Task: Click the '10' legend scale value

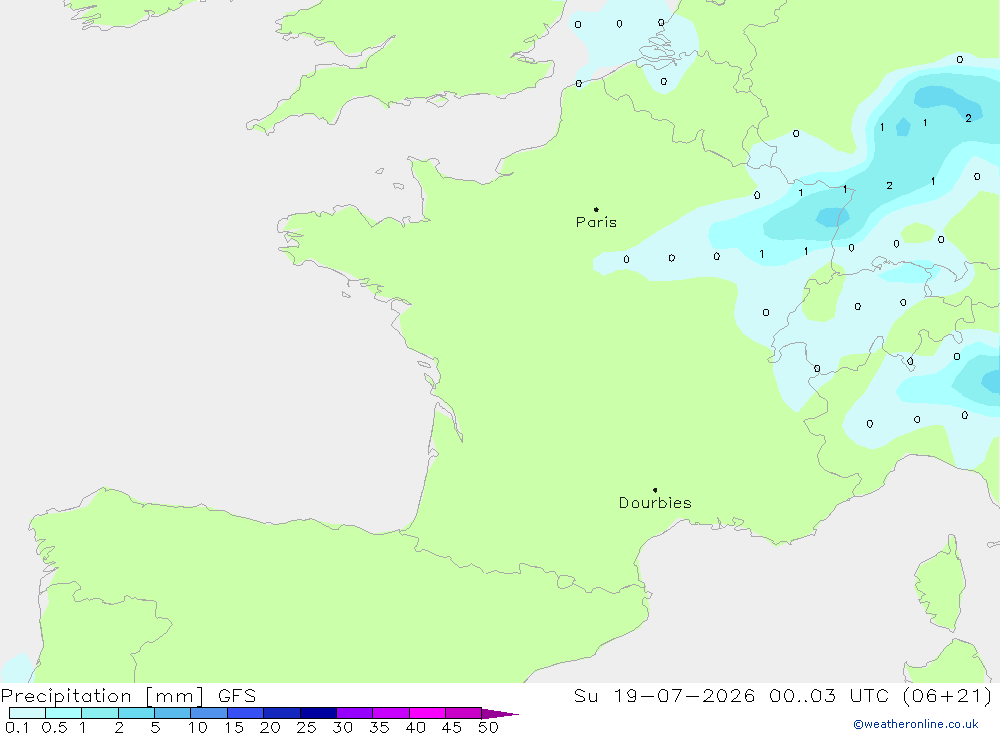Action: (198, 727)
